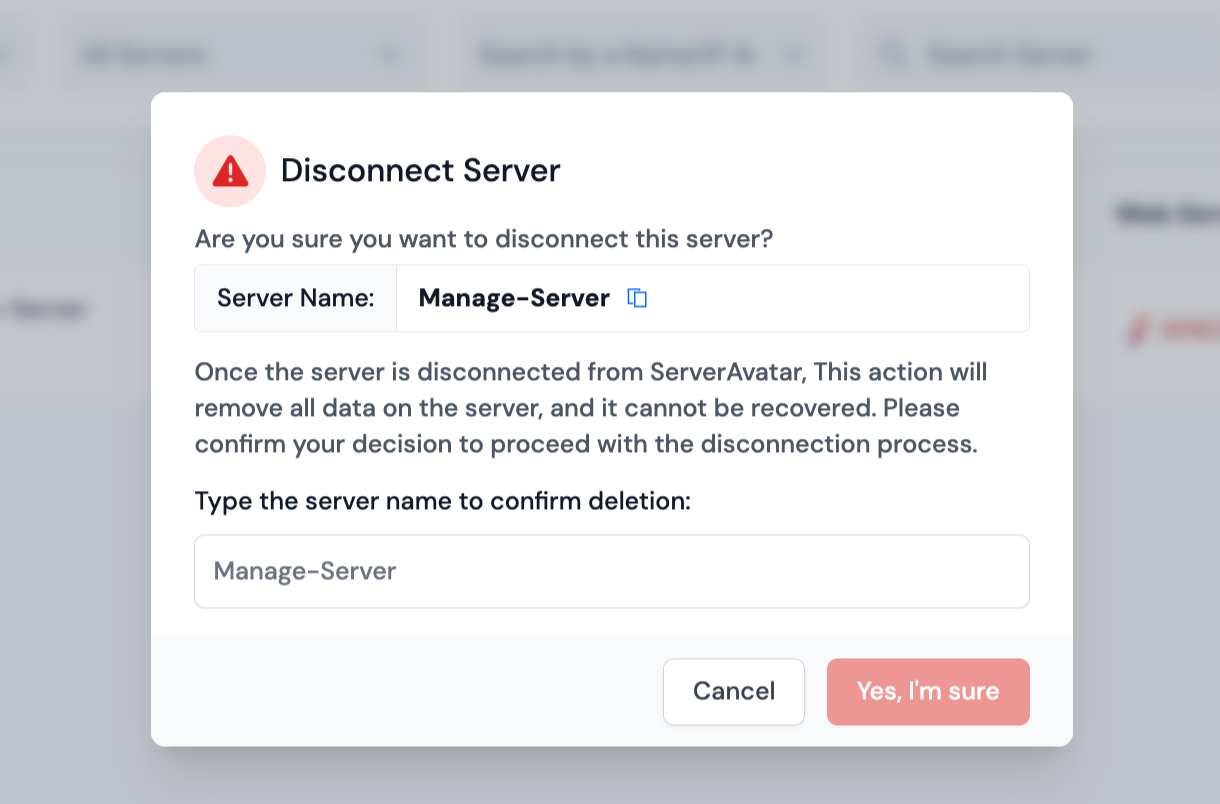Select the bold Manage-Server name text
The width and height of the screenshot is (1220, 804).
click(514, 297)
